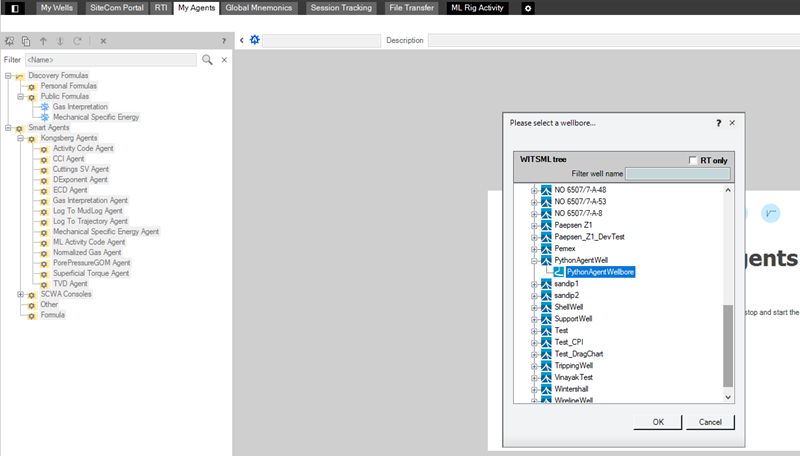Click the search magnifier icon

click(207, 60)
